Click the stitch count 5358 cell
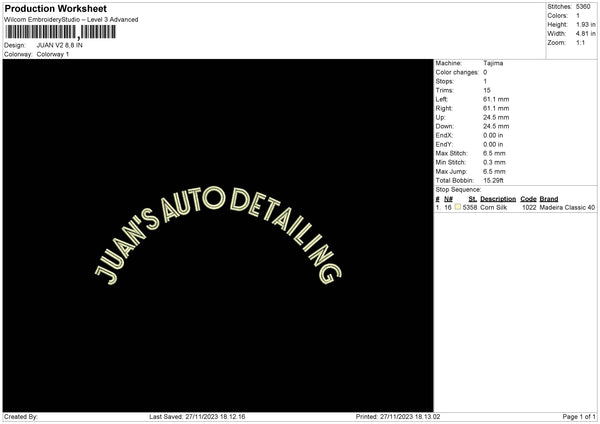The width and height of the screenshot is (600, 424). (470, 207)
